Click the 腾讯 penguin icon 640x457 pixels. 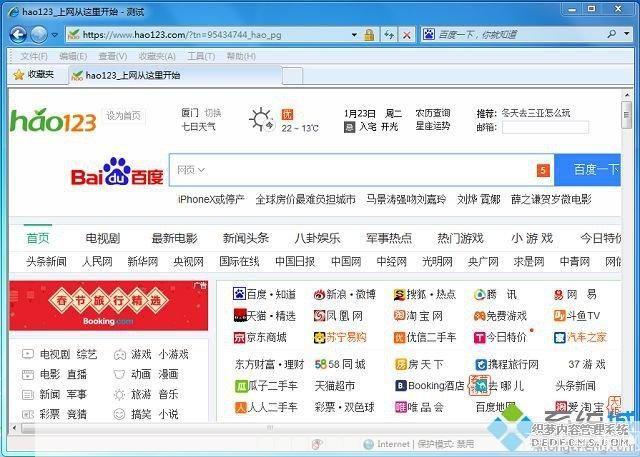pos(480,294)
